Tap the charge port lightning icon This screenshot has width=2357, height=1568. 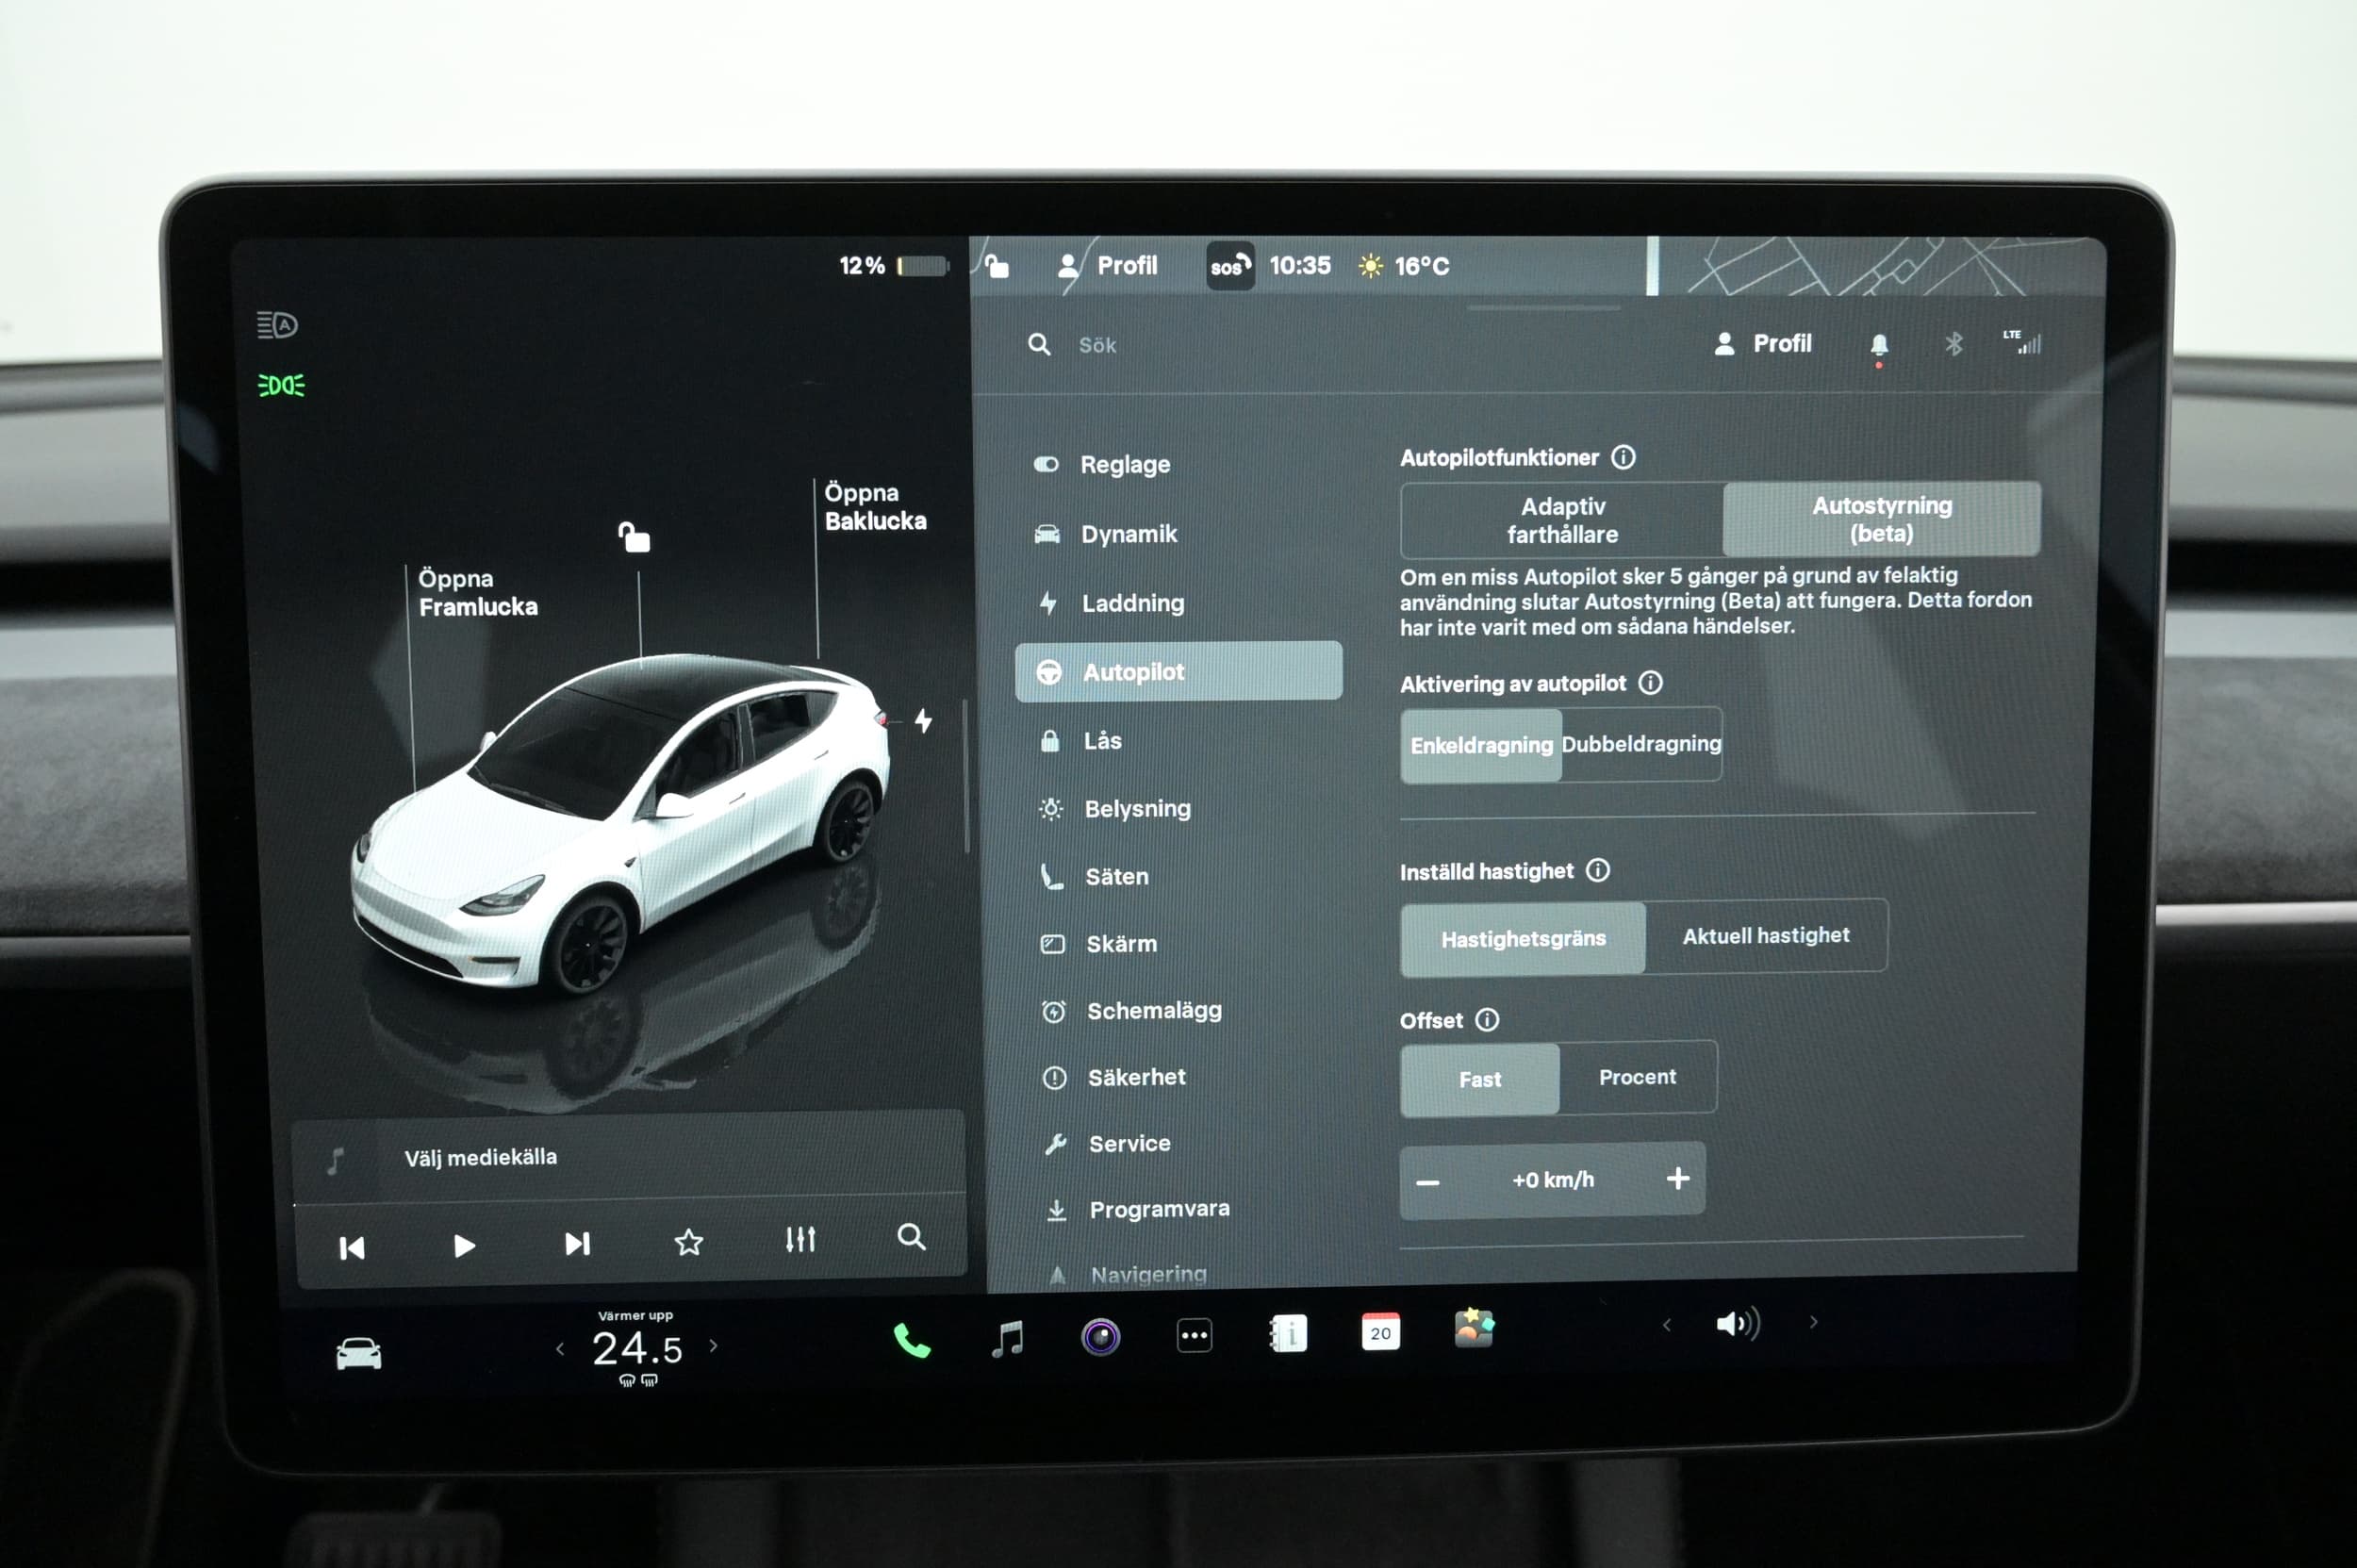pos(923,721)
